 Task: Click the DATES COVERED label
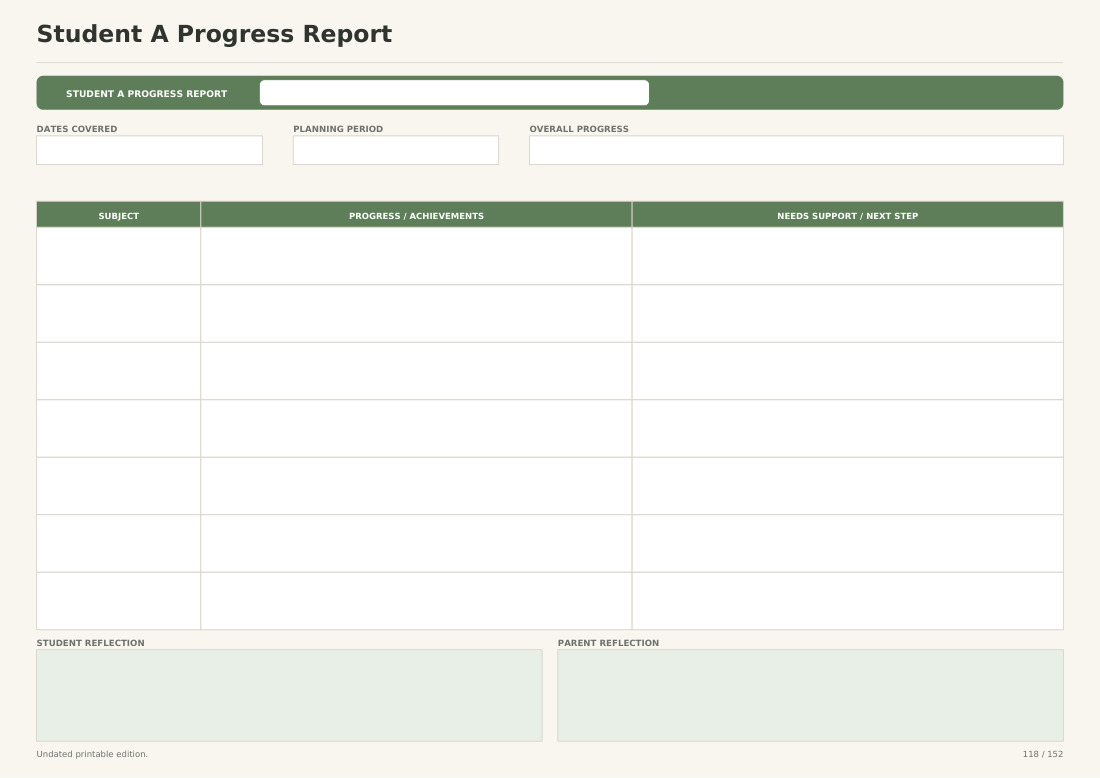[x=76, y=129]
